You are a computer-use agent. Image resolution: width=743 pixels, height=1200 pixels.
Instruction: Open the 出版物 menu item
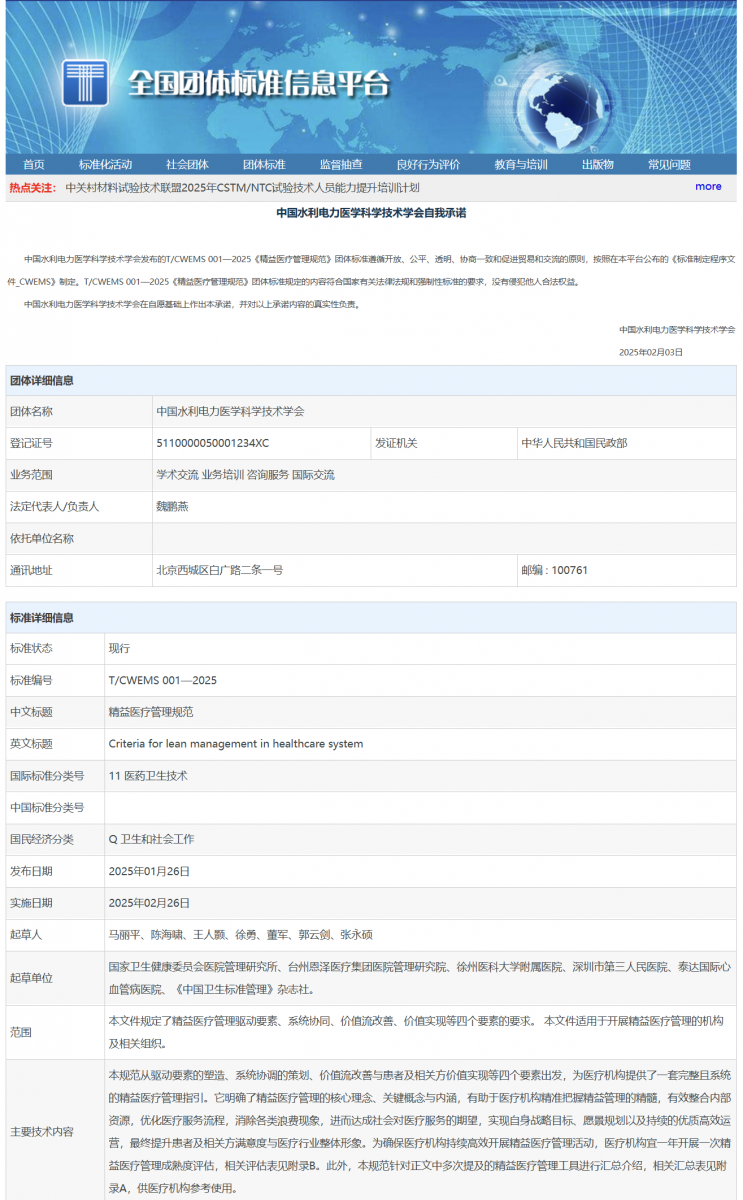pos(597,164)
